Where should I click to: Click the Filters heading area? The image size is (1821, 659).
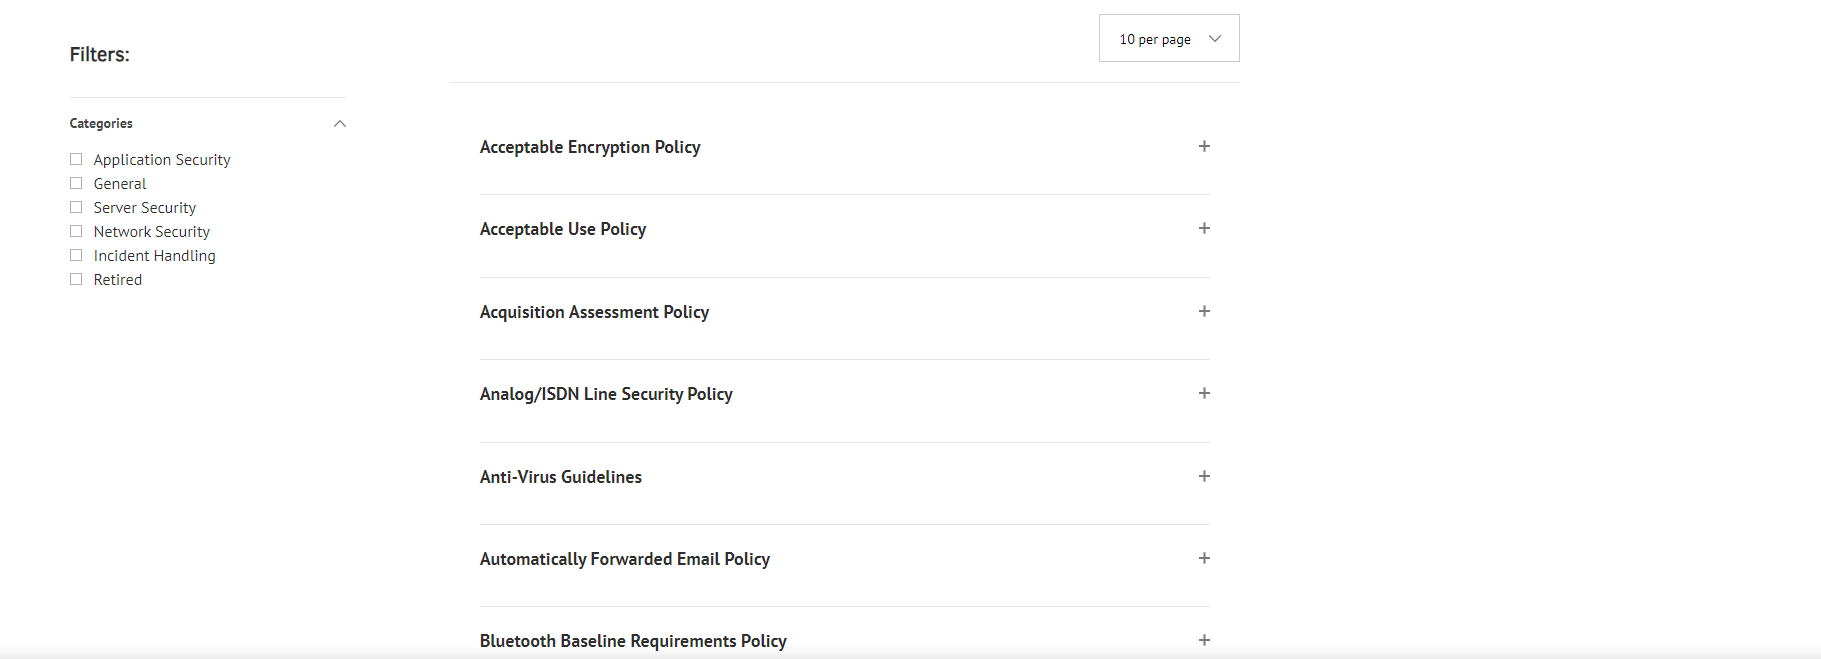click(x=99, y=54)
